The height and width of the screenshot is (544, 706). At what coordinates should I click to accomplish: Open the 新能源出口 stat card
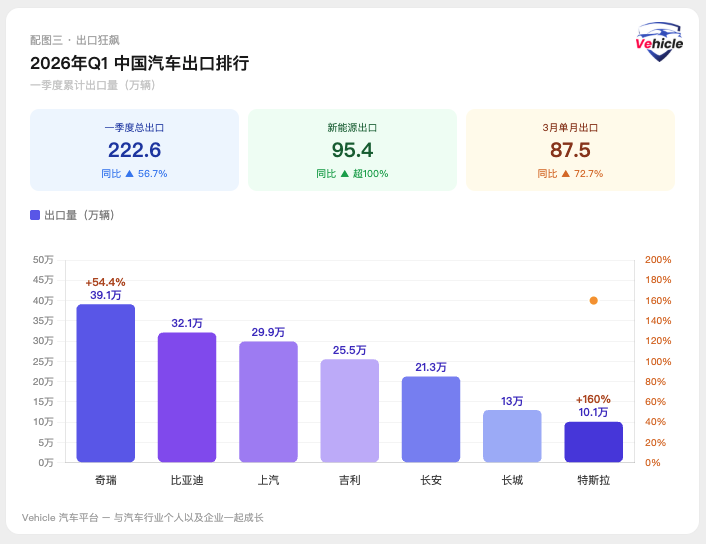click(x=352, y=150)
